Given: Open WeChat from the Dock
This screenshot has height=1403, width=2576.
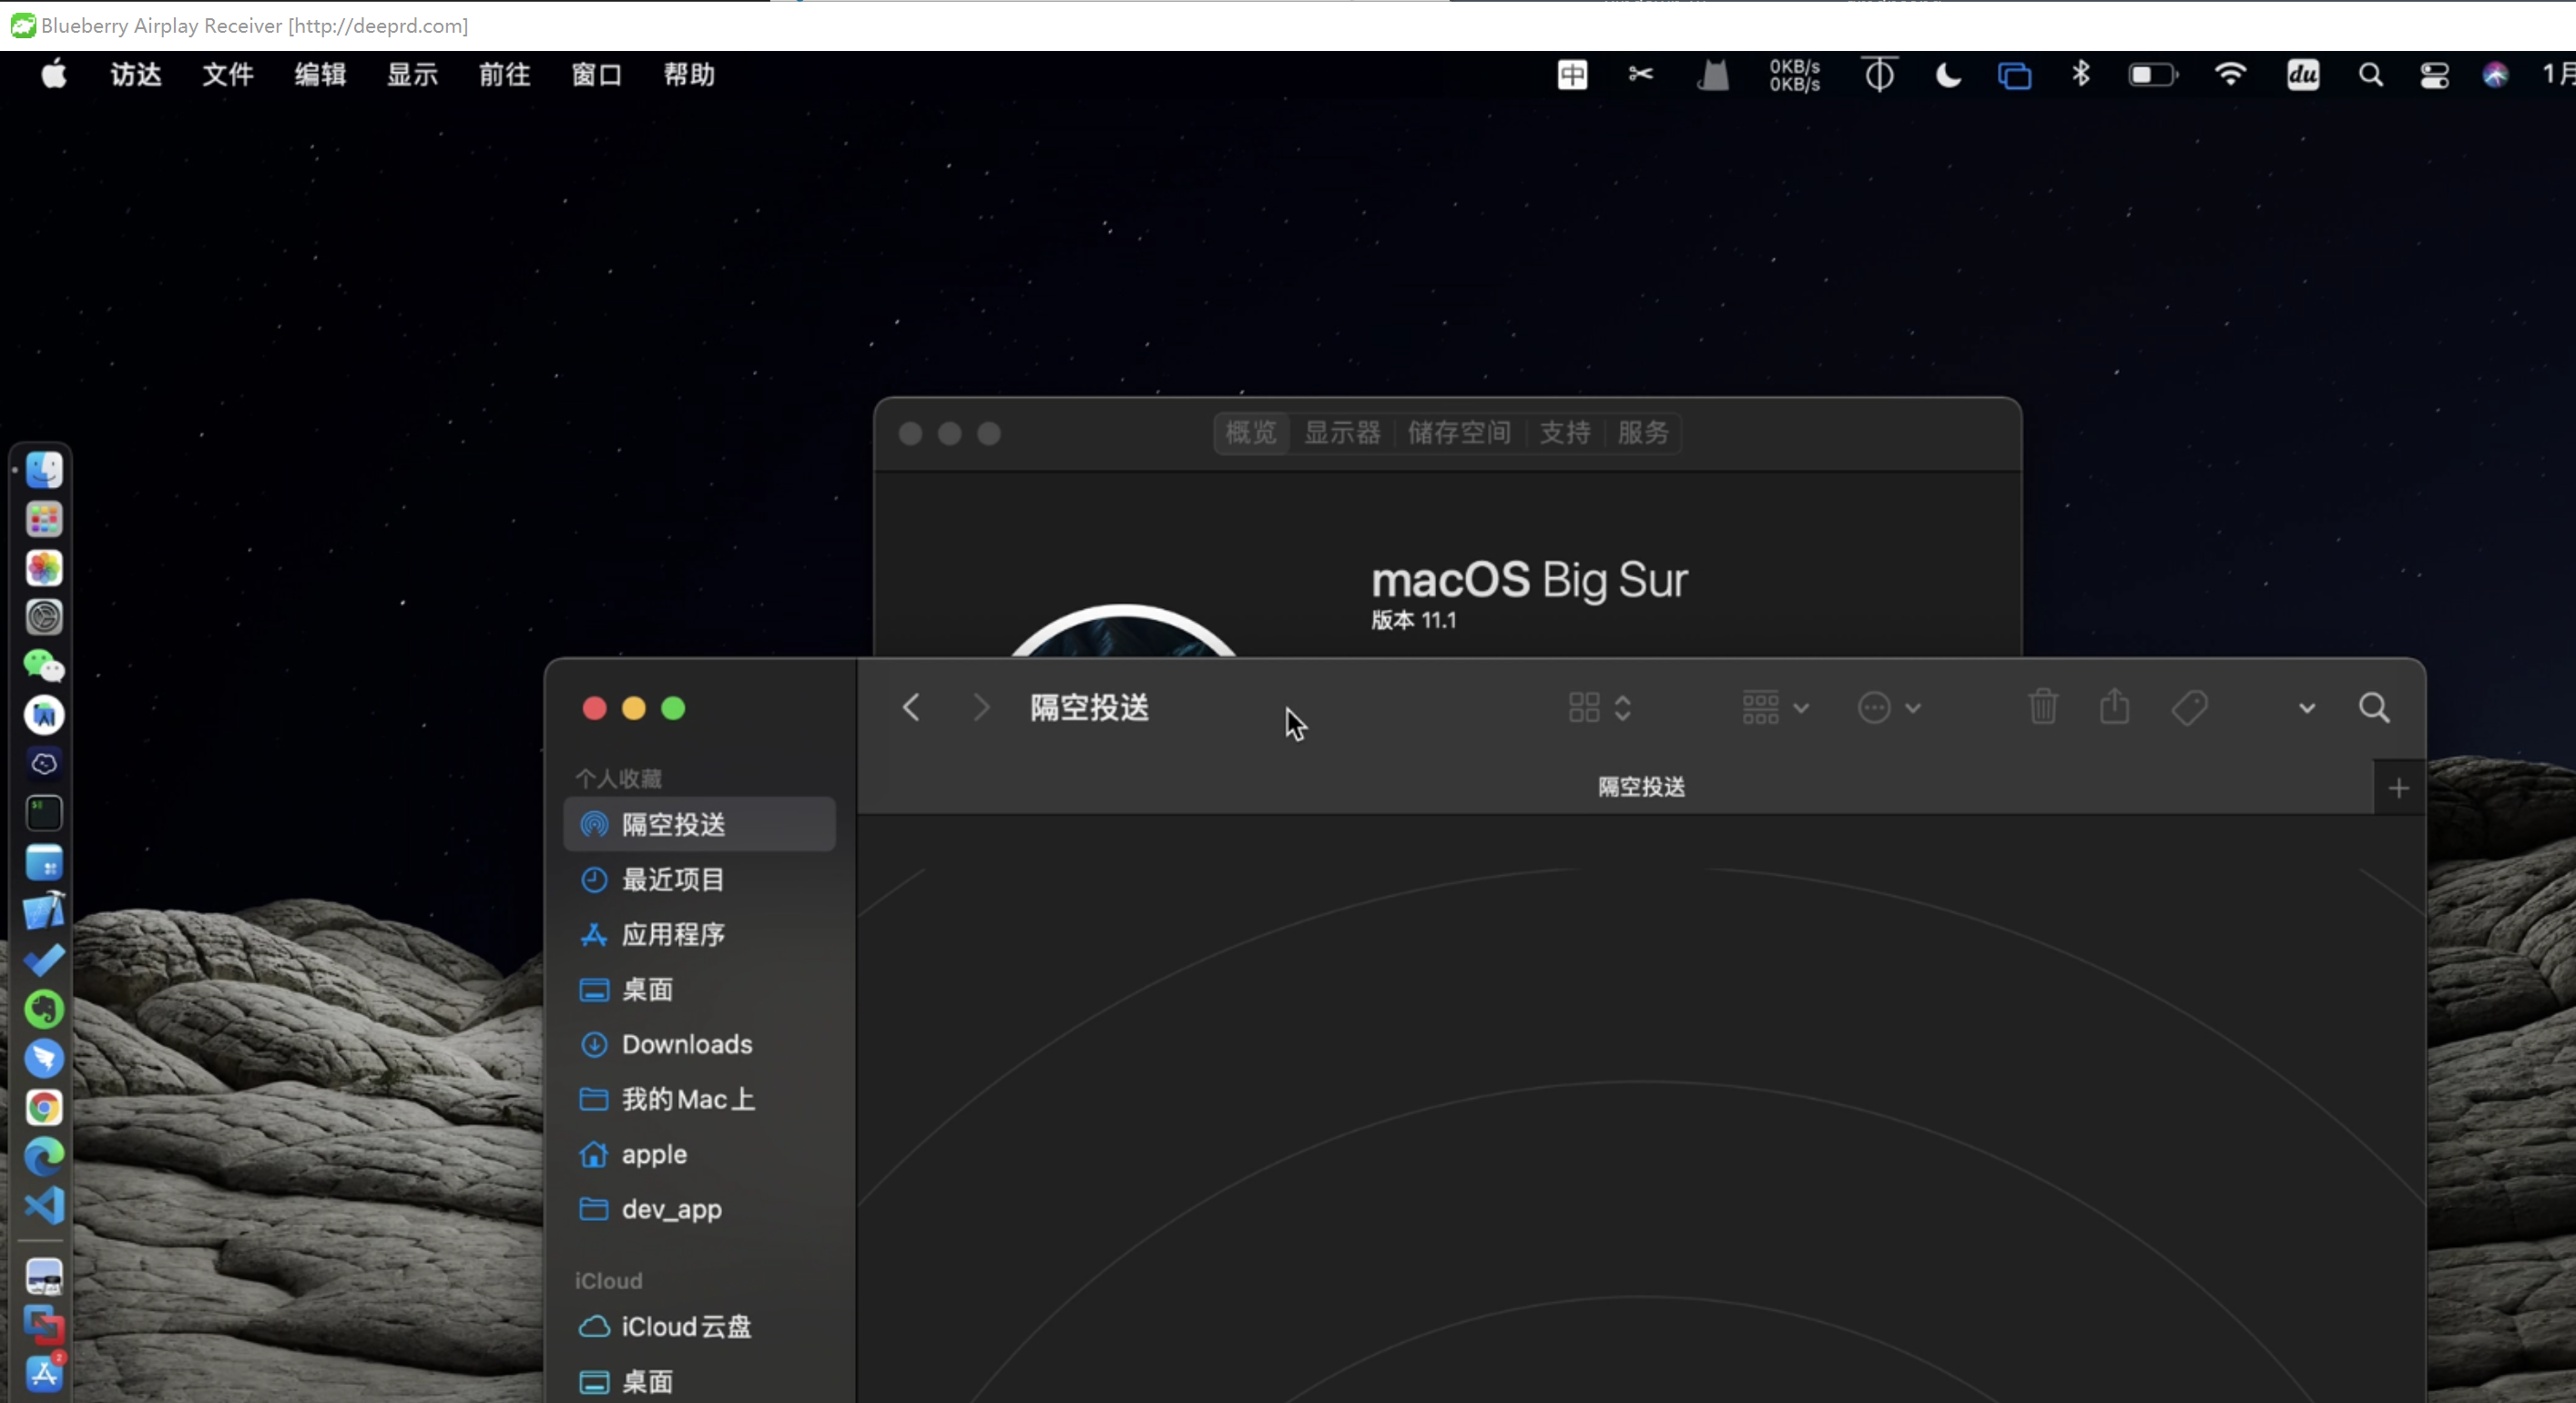Looking at the screenshot, I should (x=44, y=666).
